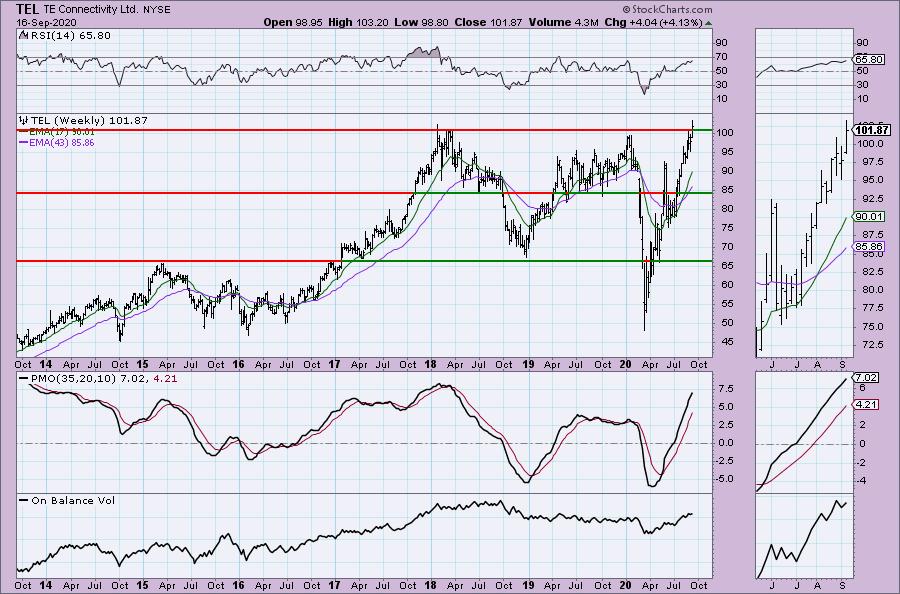
Task: Click the 90.01 EMA price tag
Action: (869, 216)
